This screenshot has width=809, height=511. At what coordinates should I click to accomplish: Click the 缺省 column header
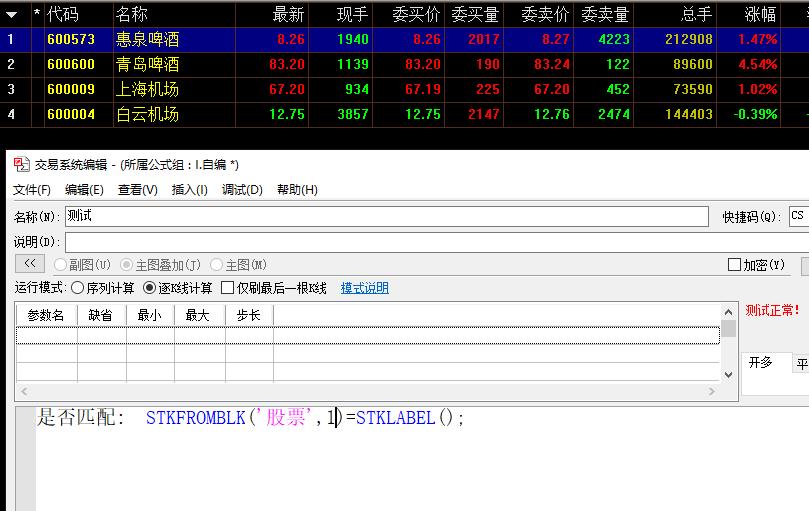point(102,315)
